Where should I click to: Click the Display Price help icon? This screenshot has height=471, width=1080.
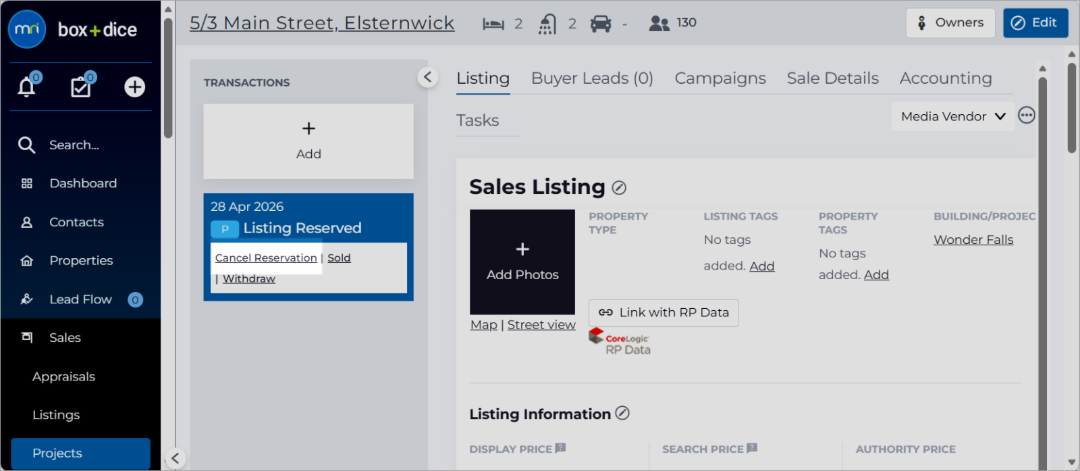tap(561, 448)
